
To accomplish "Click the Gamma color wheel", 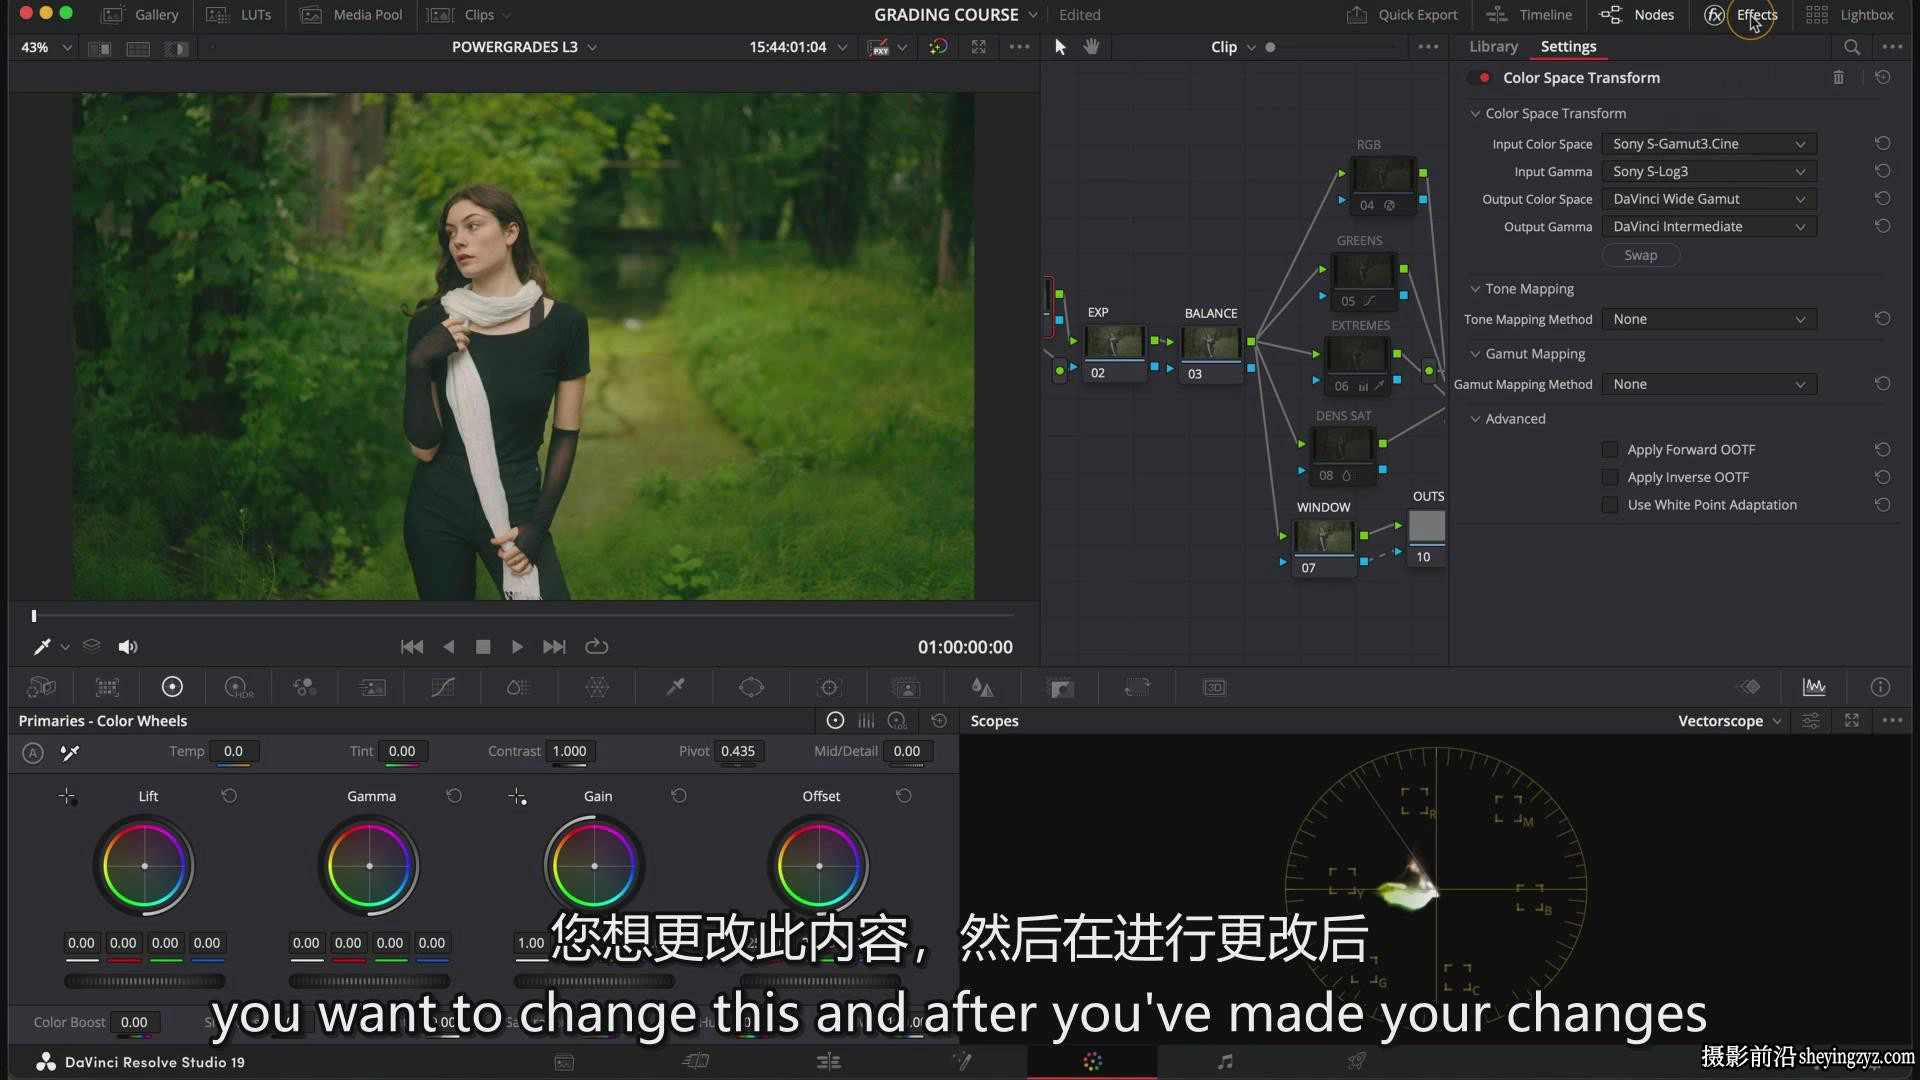I will click(369, 866).
